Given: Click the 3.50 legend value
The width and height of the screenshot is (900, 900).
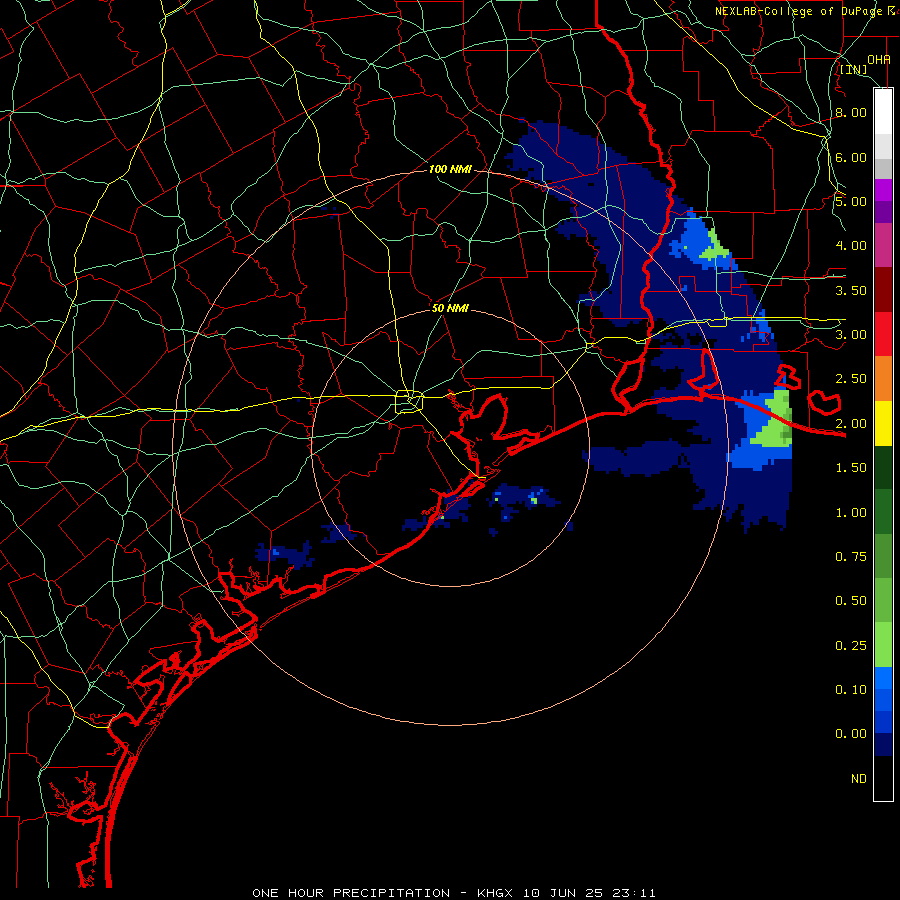Looking at the screenshot, I should (851, 290).
